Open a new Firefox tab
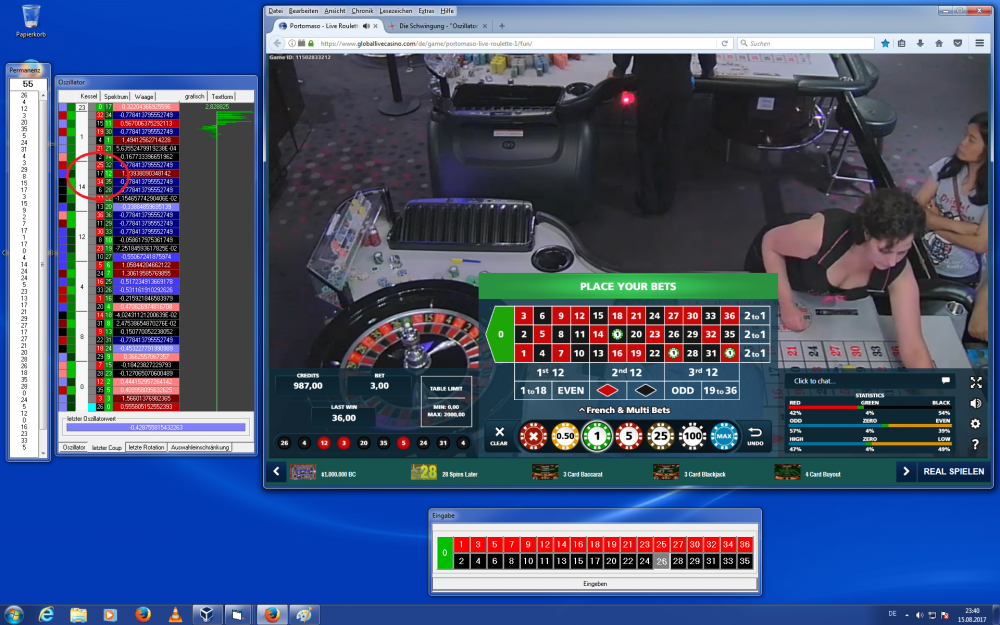The width and height of the screenshot is (1000, 625). tap(502, 26)
